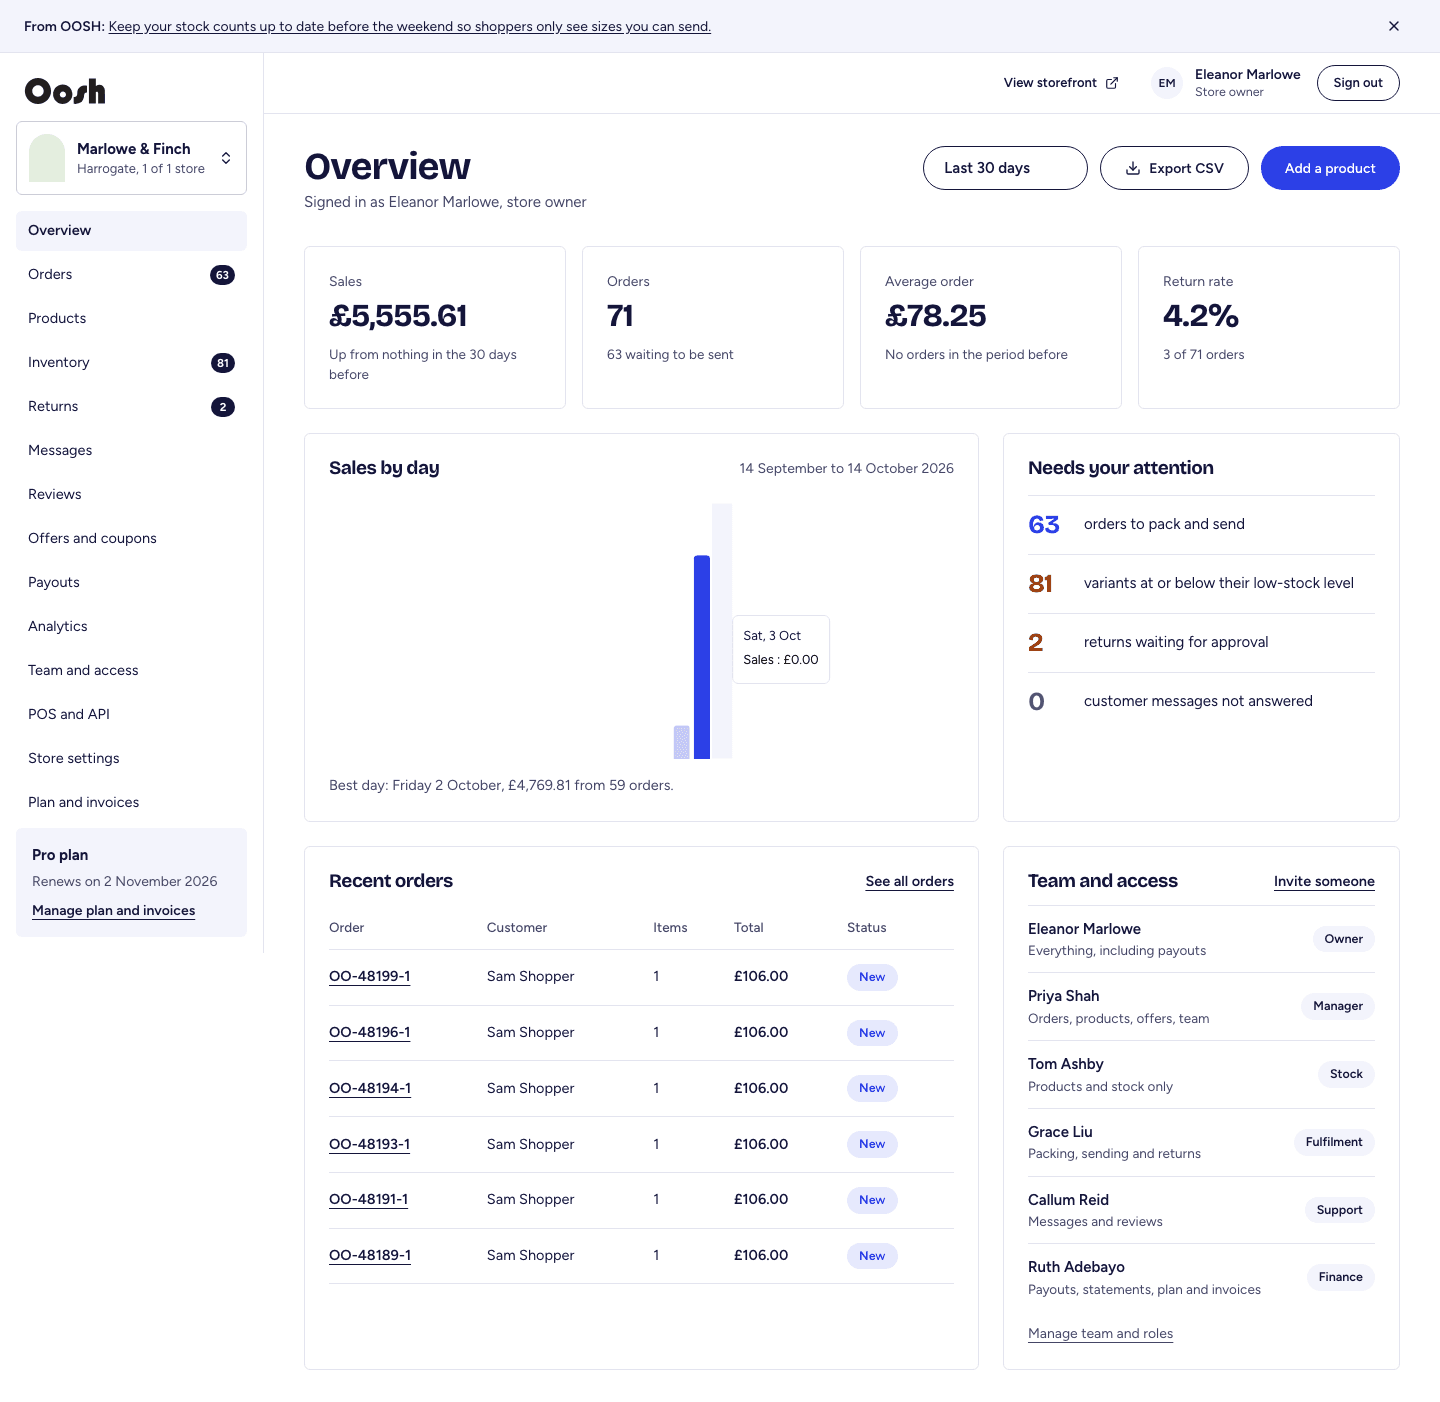Click the Oosh logo

65,91
